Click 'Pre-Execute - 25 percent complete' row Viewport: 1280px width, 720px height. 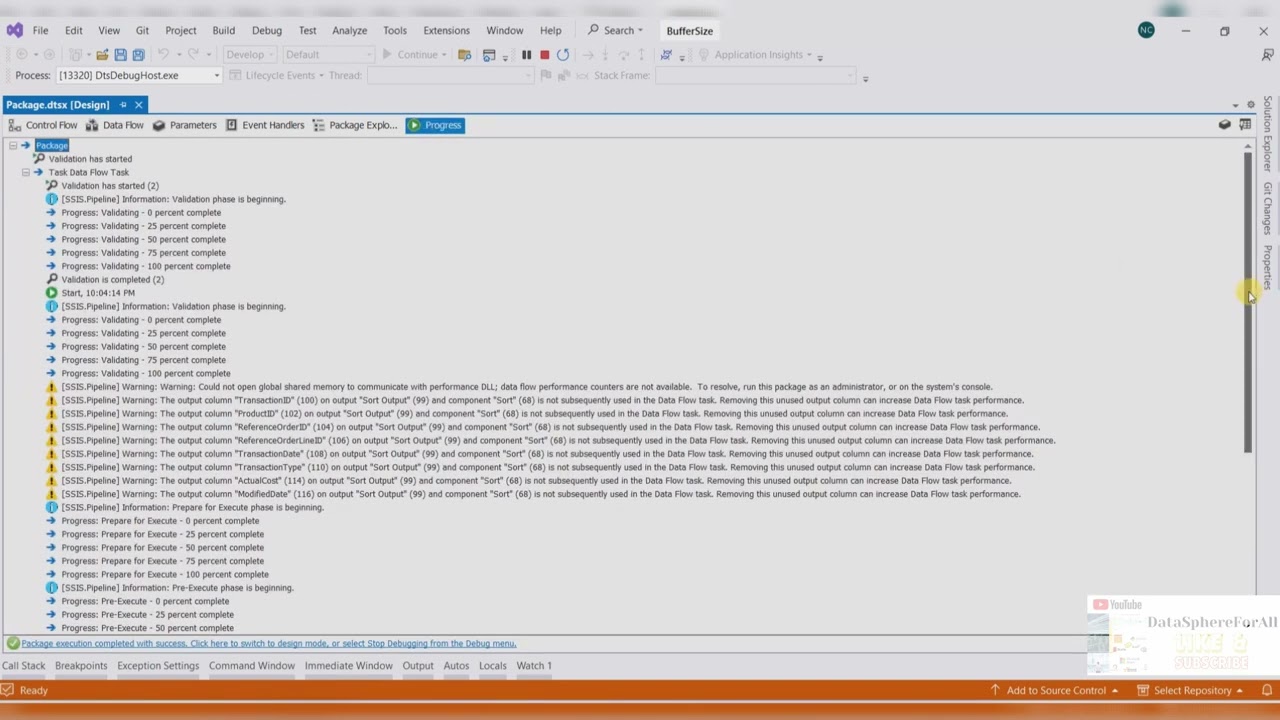point(147,615)
